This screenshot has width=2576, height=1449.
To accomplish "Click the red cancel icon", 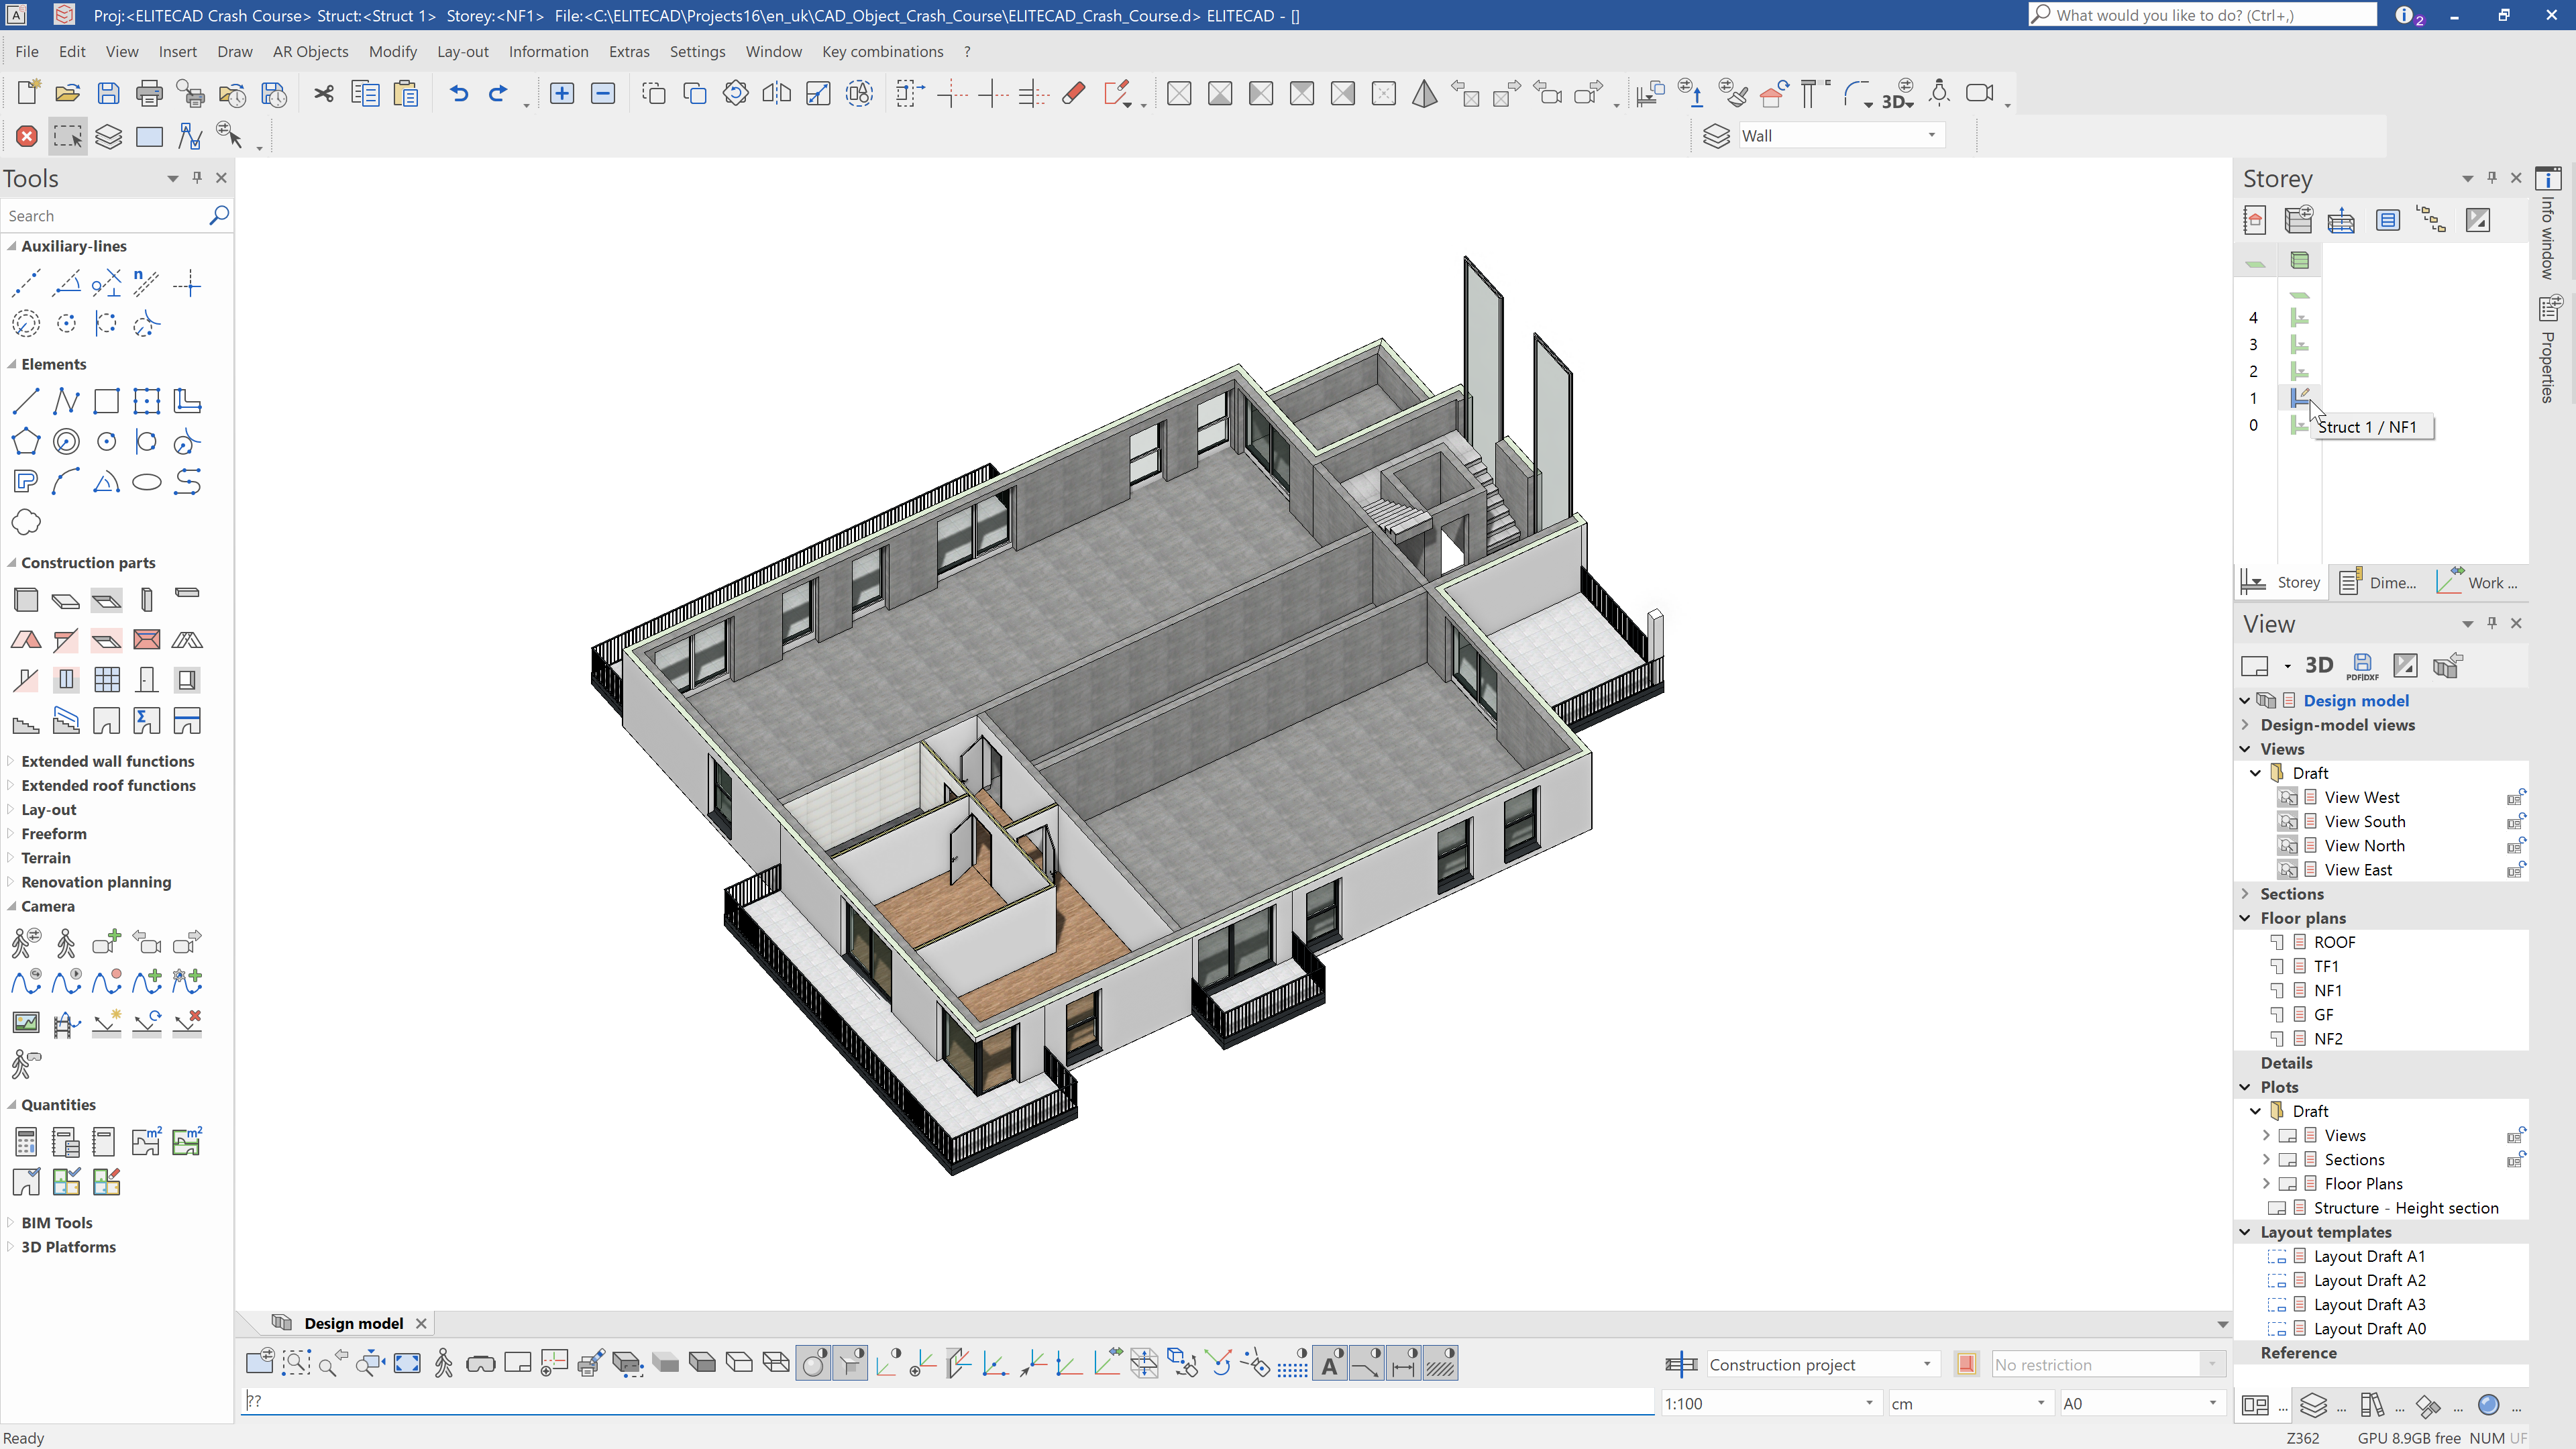I will point(27,136).
